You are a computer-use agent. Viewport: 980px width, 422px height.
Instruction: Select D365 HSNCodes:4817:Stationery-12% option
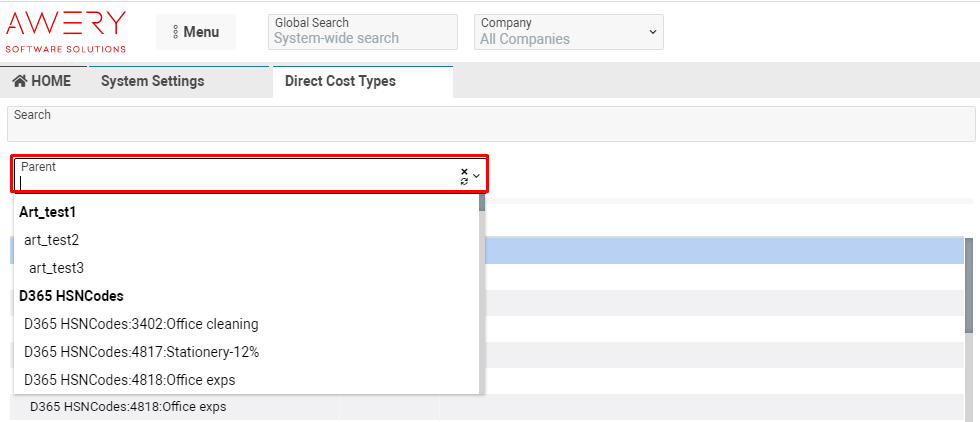point(141,352)
